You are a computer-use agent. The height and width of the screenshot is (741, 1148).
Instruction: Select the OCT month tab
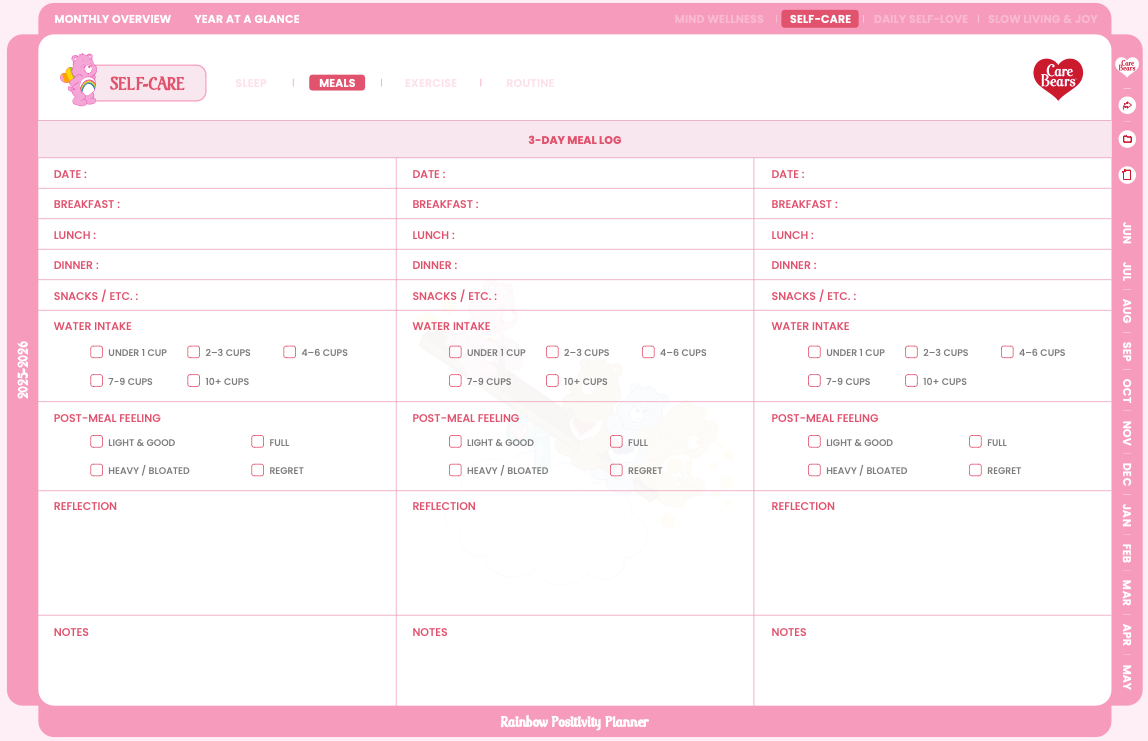1127,391
